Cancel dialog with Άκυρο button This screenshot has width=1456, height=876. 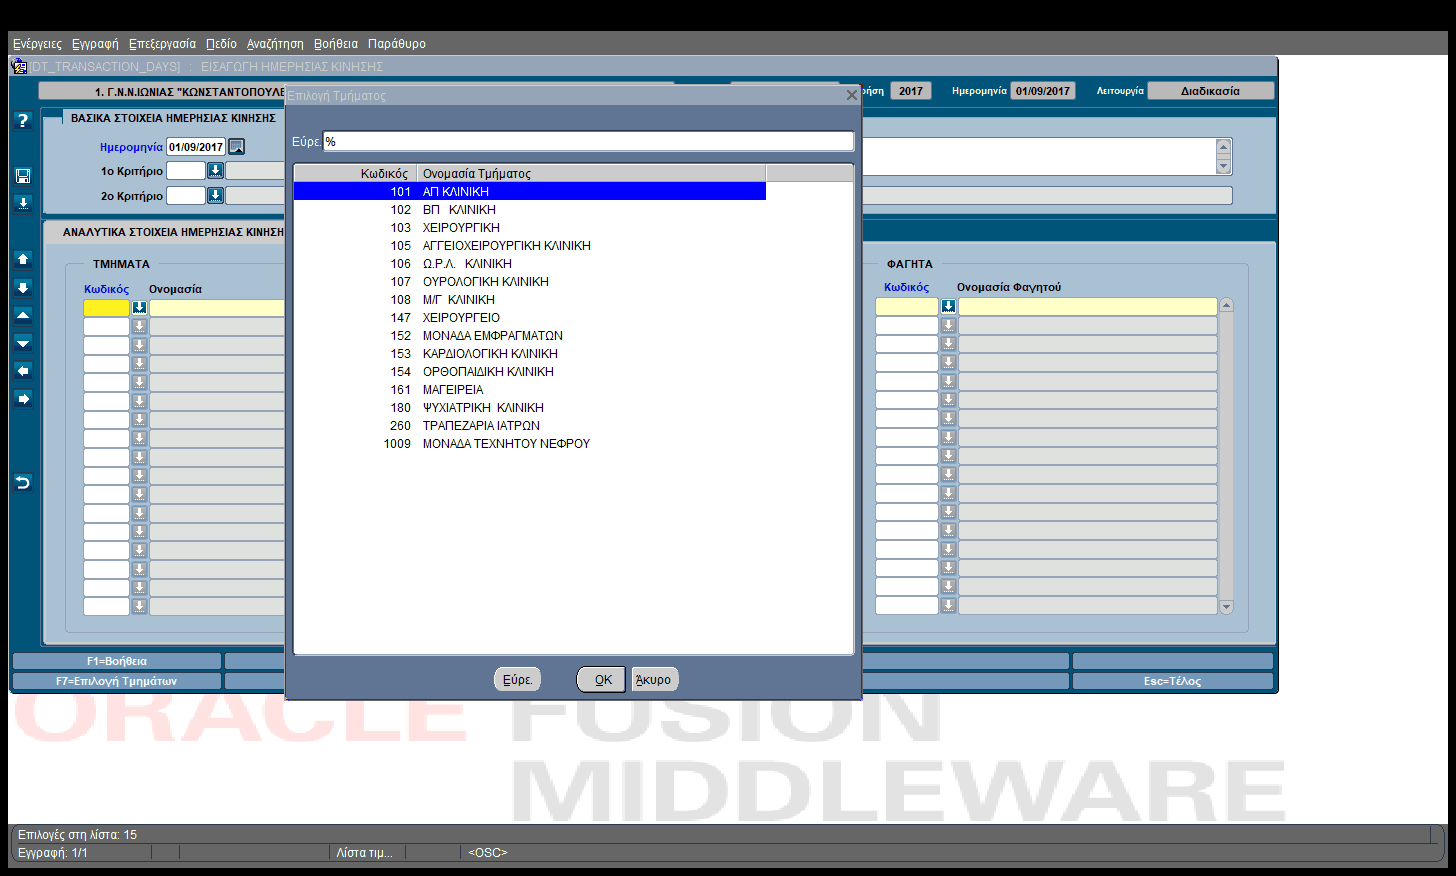(x=654, y=679)
